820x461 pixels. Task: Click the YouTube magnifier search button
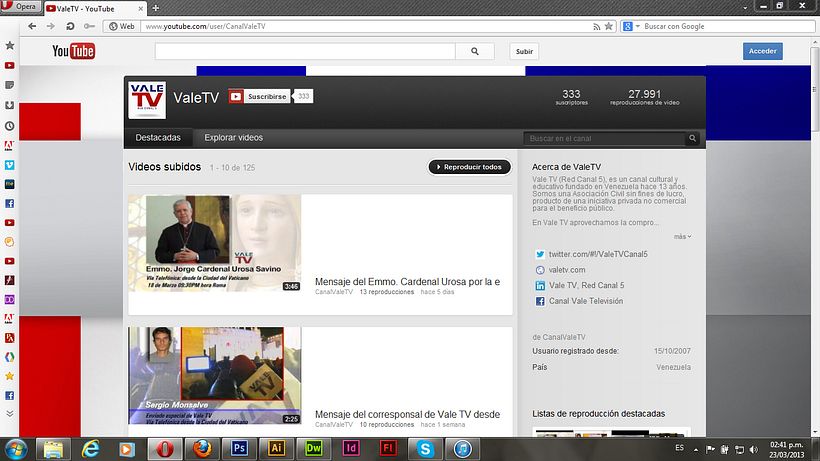[475, 51]
